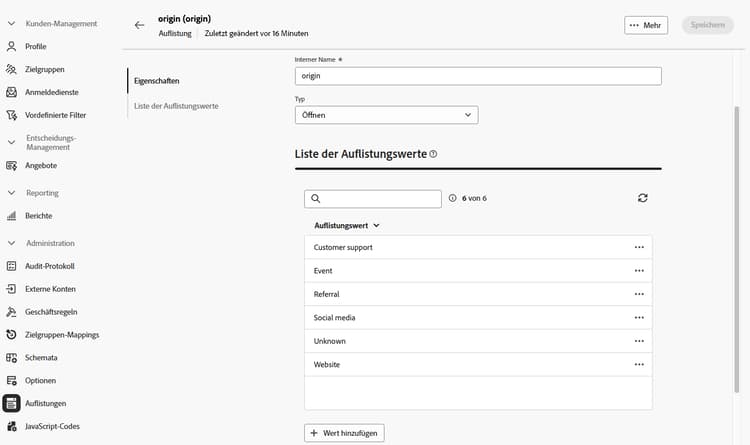Open Zielgruppen-Mappings in the sidebar
Viewport: 750px width, 445px height.
(x=61, y=335)
